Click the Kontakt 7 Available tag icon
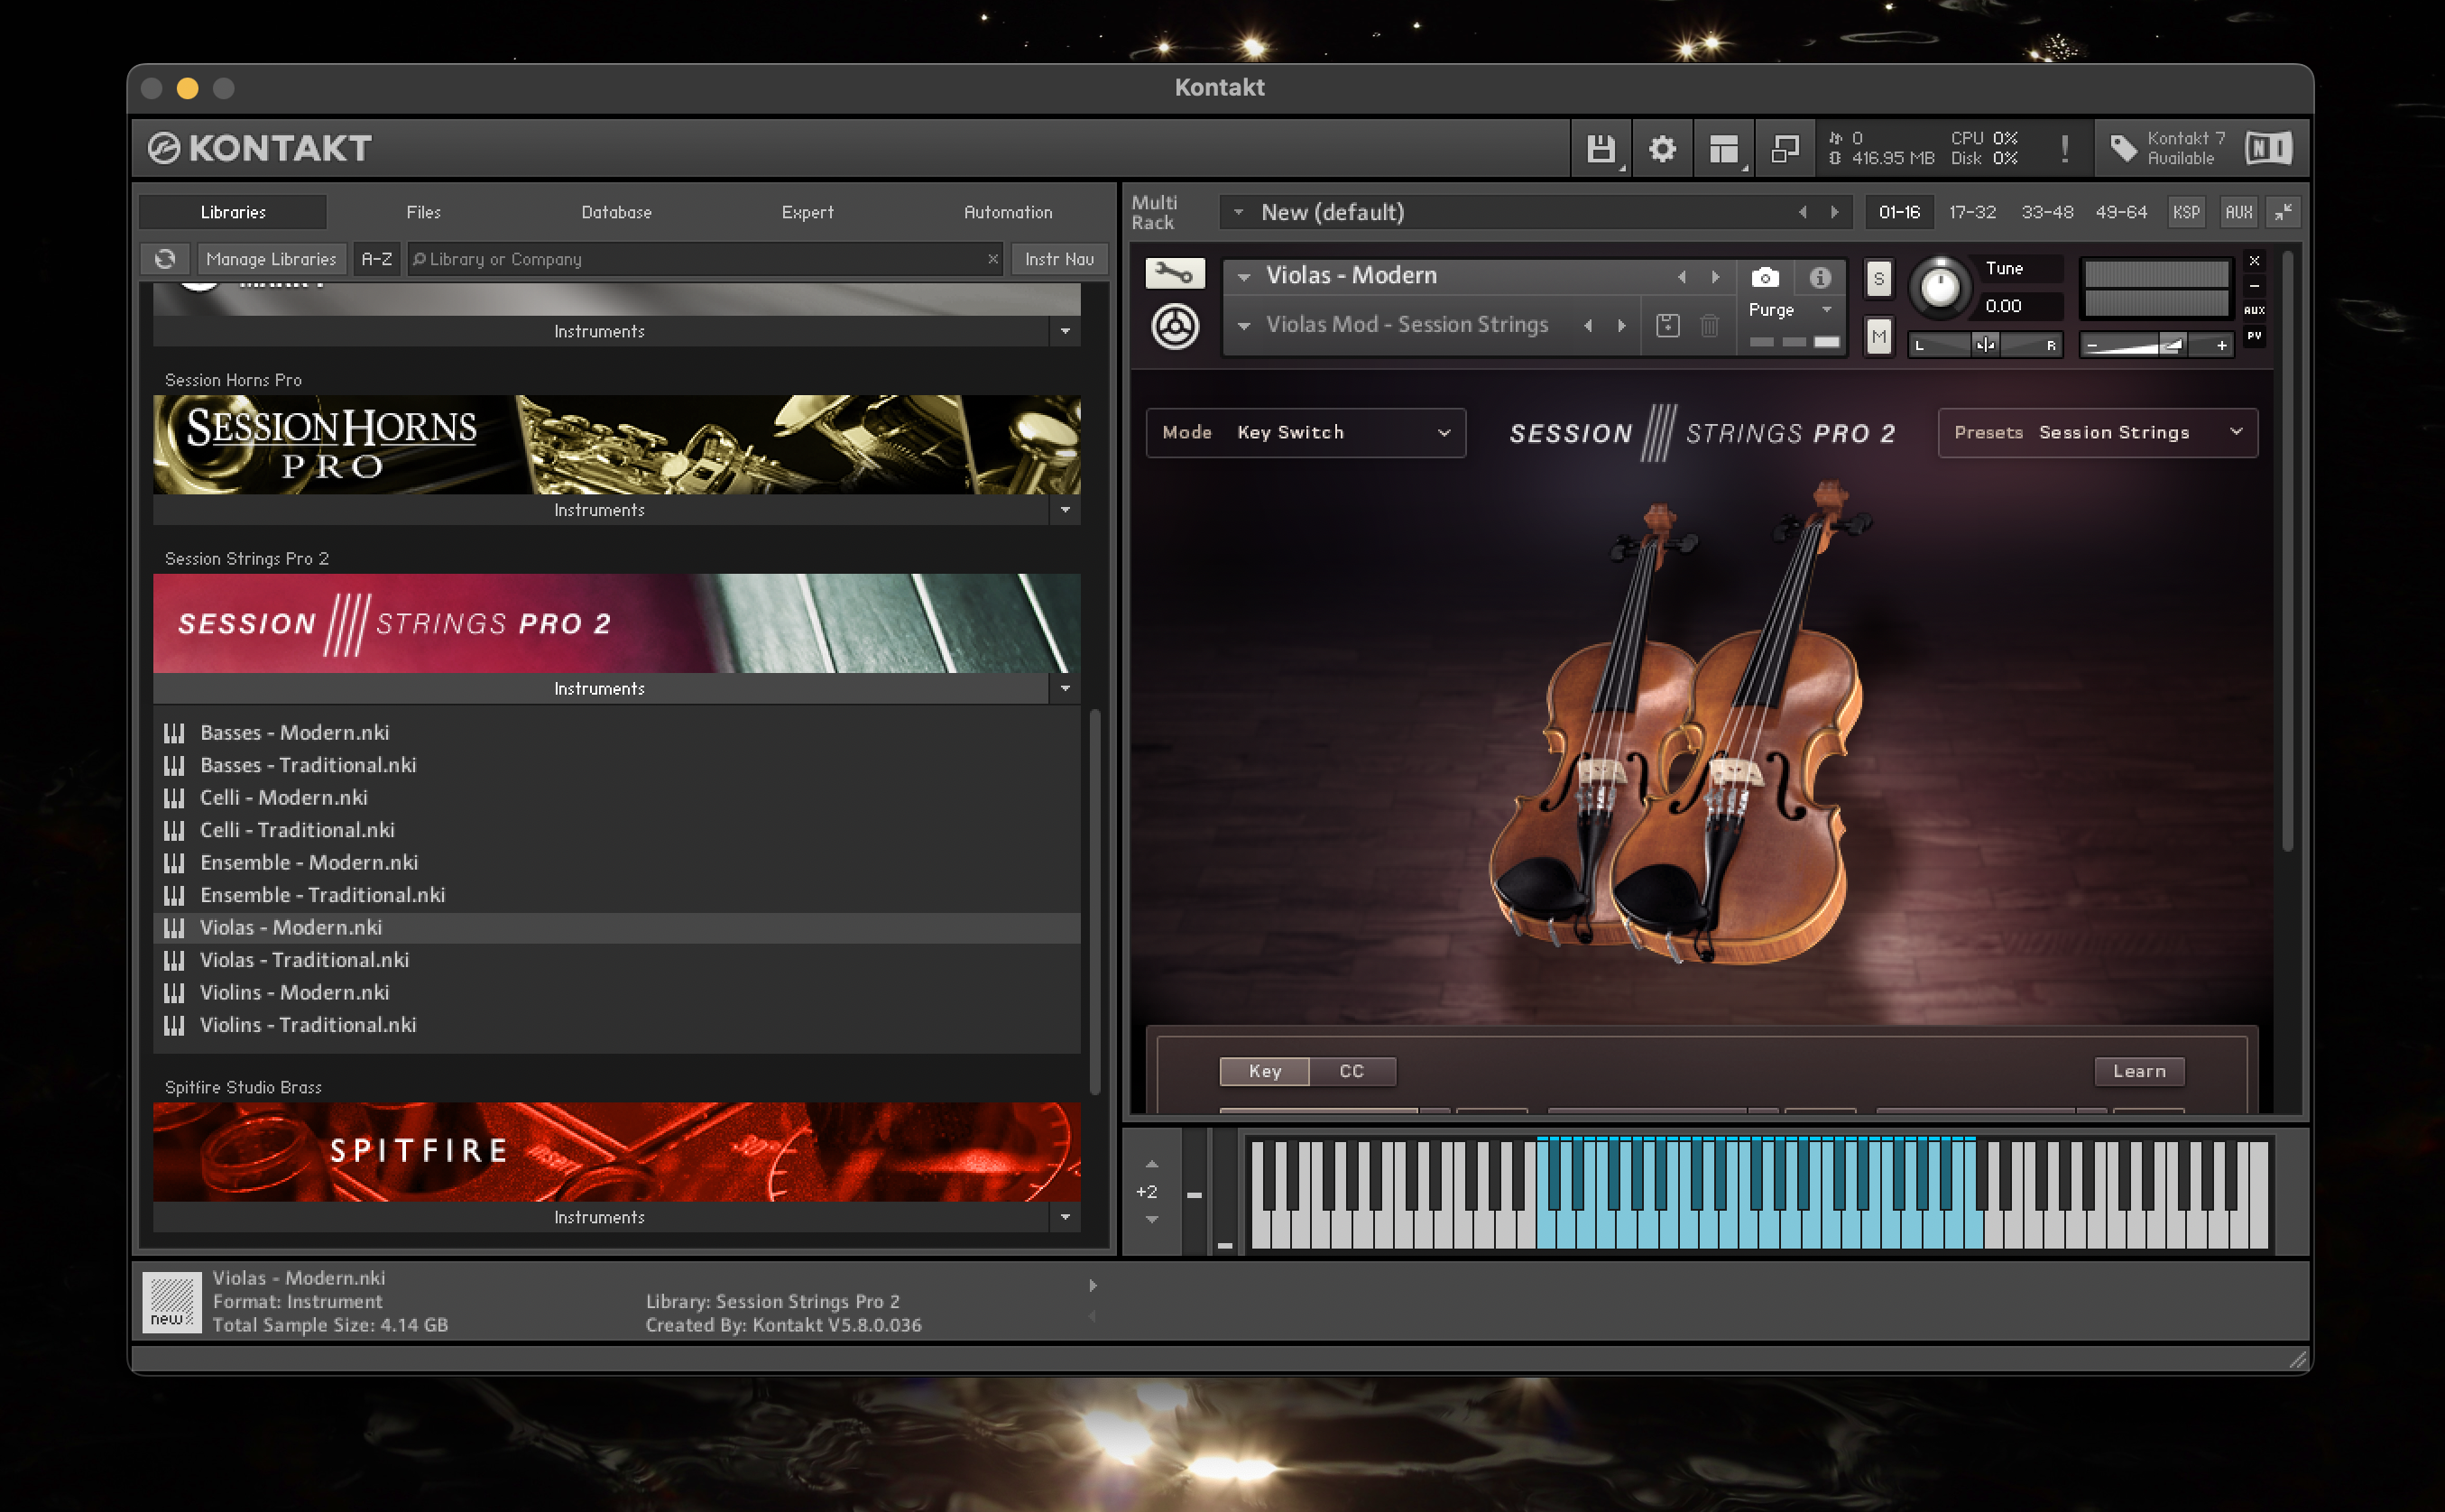This screenshot has width=2445, height=1512. point(2124,149)
